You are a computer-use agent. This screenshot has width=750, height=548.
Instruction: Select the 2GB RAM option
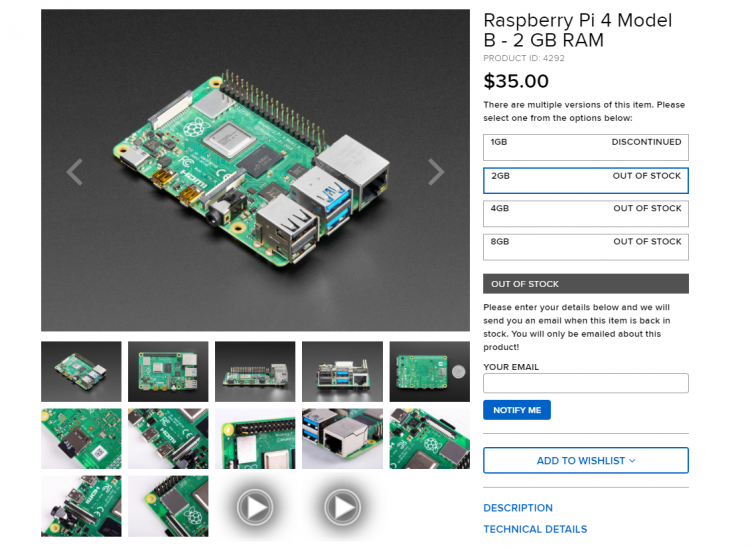tap(585, 180)
